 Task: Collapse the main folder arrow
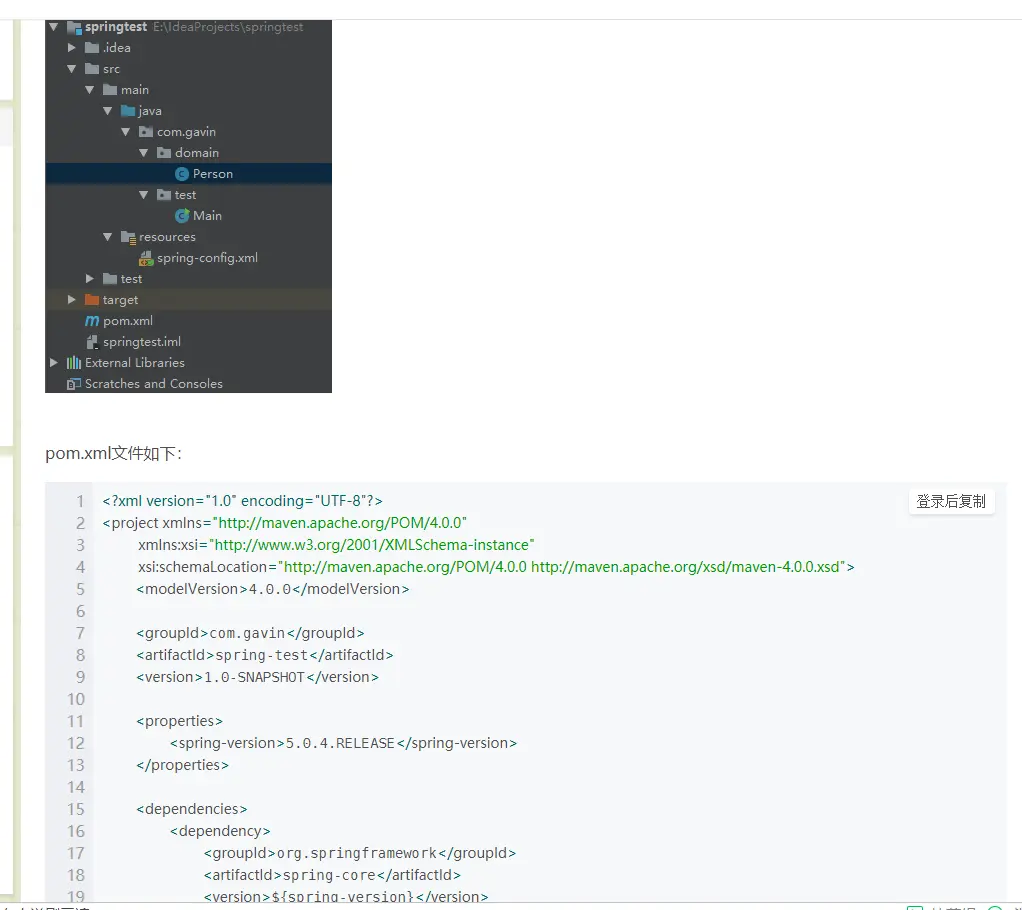(x=89, y=89)
